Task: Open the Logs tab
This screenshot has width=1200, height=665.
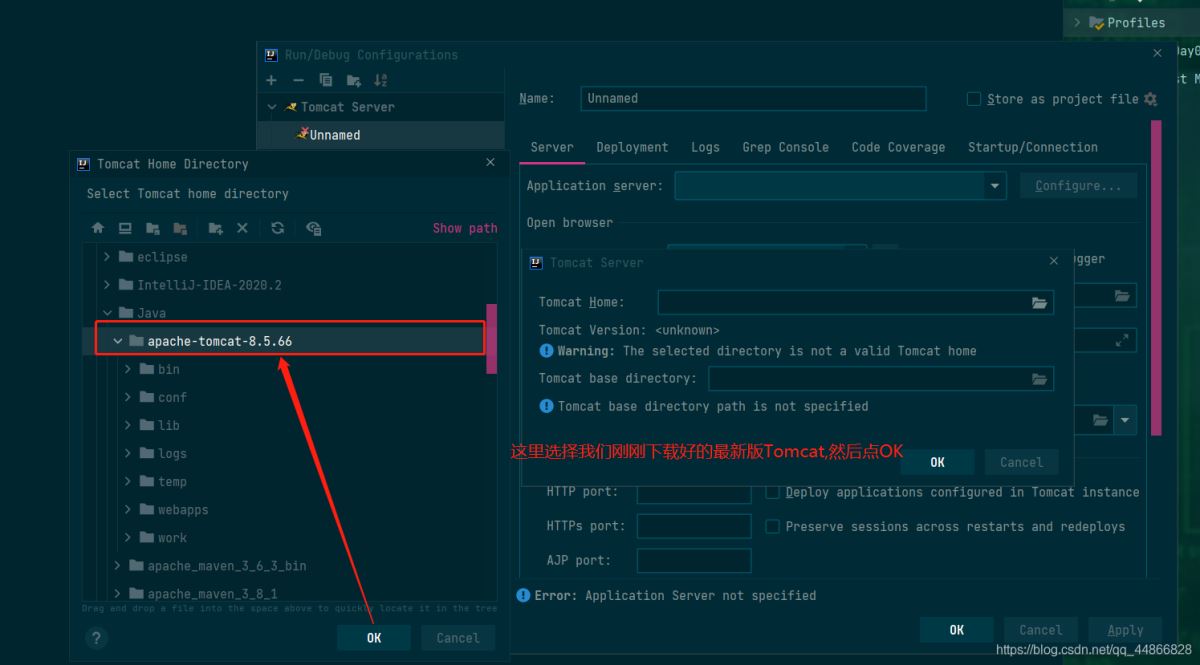Action: tap(705, 147)
